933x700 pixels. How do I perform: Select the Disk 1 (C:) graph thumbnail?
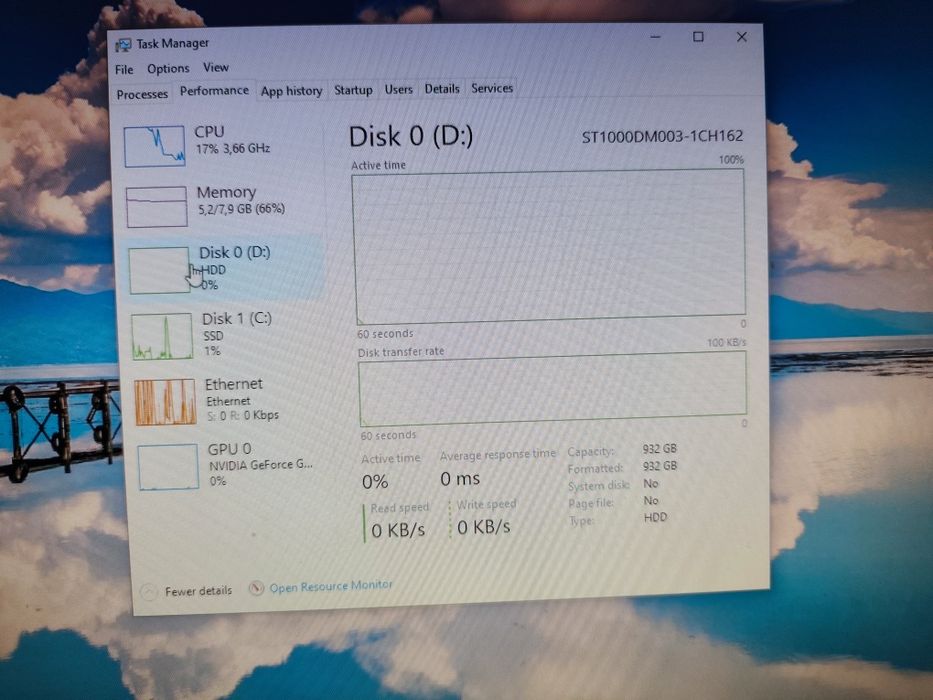click(x=162, y=336)
